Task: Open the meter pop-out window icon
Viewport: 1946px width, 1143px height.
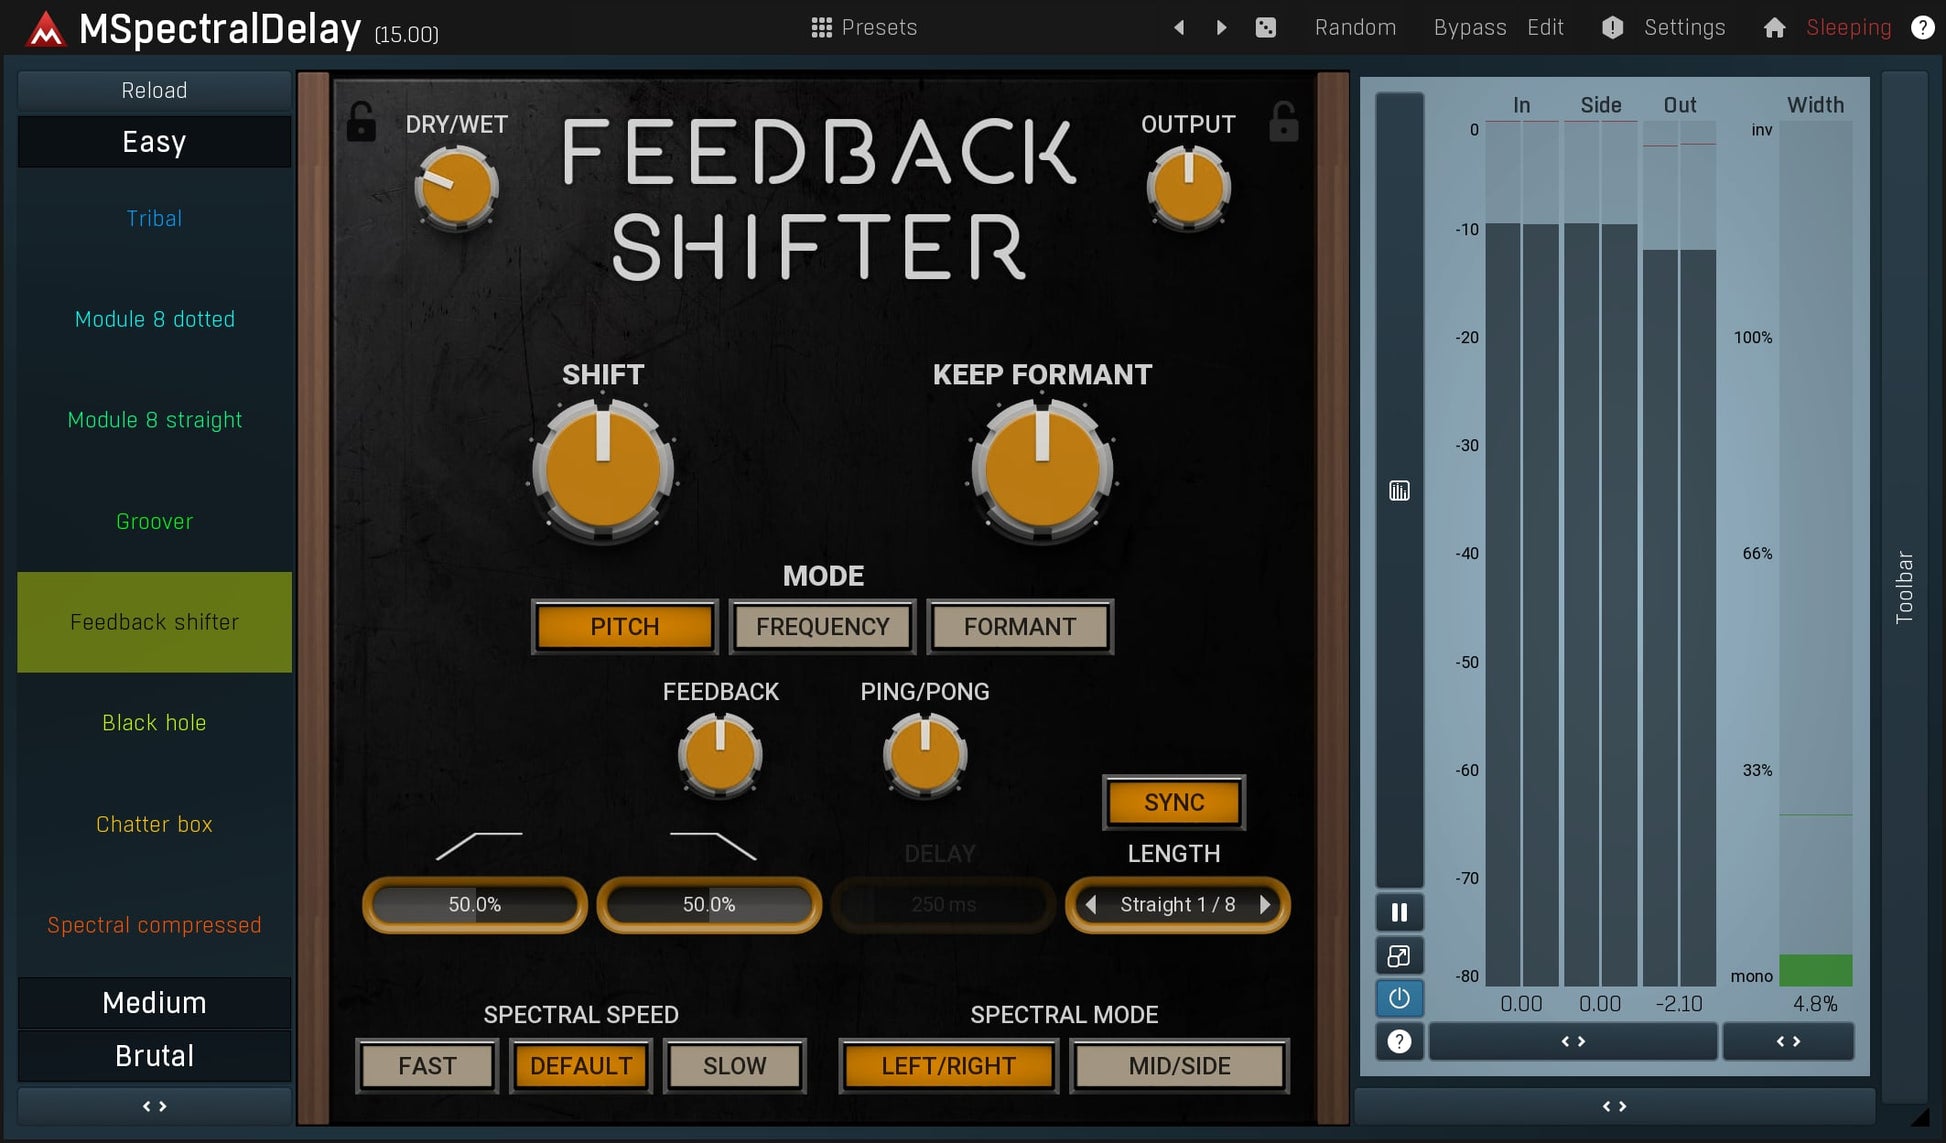Action: pos(1399,956)
